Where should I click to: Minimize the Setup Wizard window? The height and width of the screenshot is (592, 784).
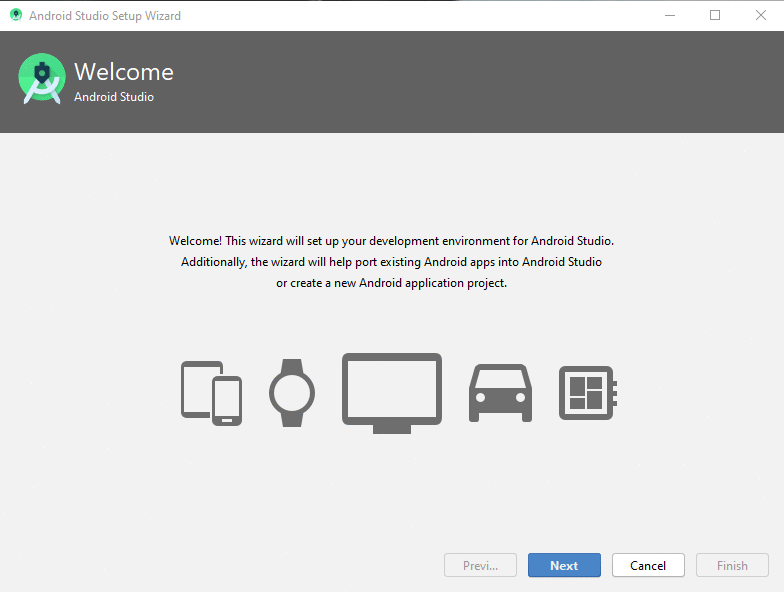[669, 16]
